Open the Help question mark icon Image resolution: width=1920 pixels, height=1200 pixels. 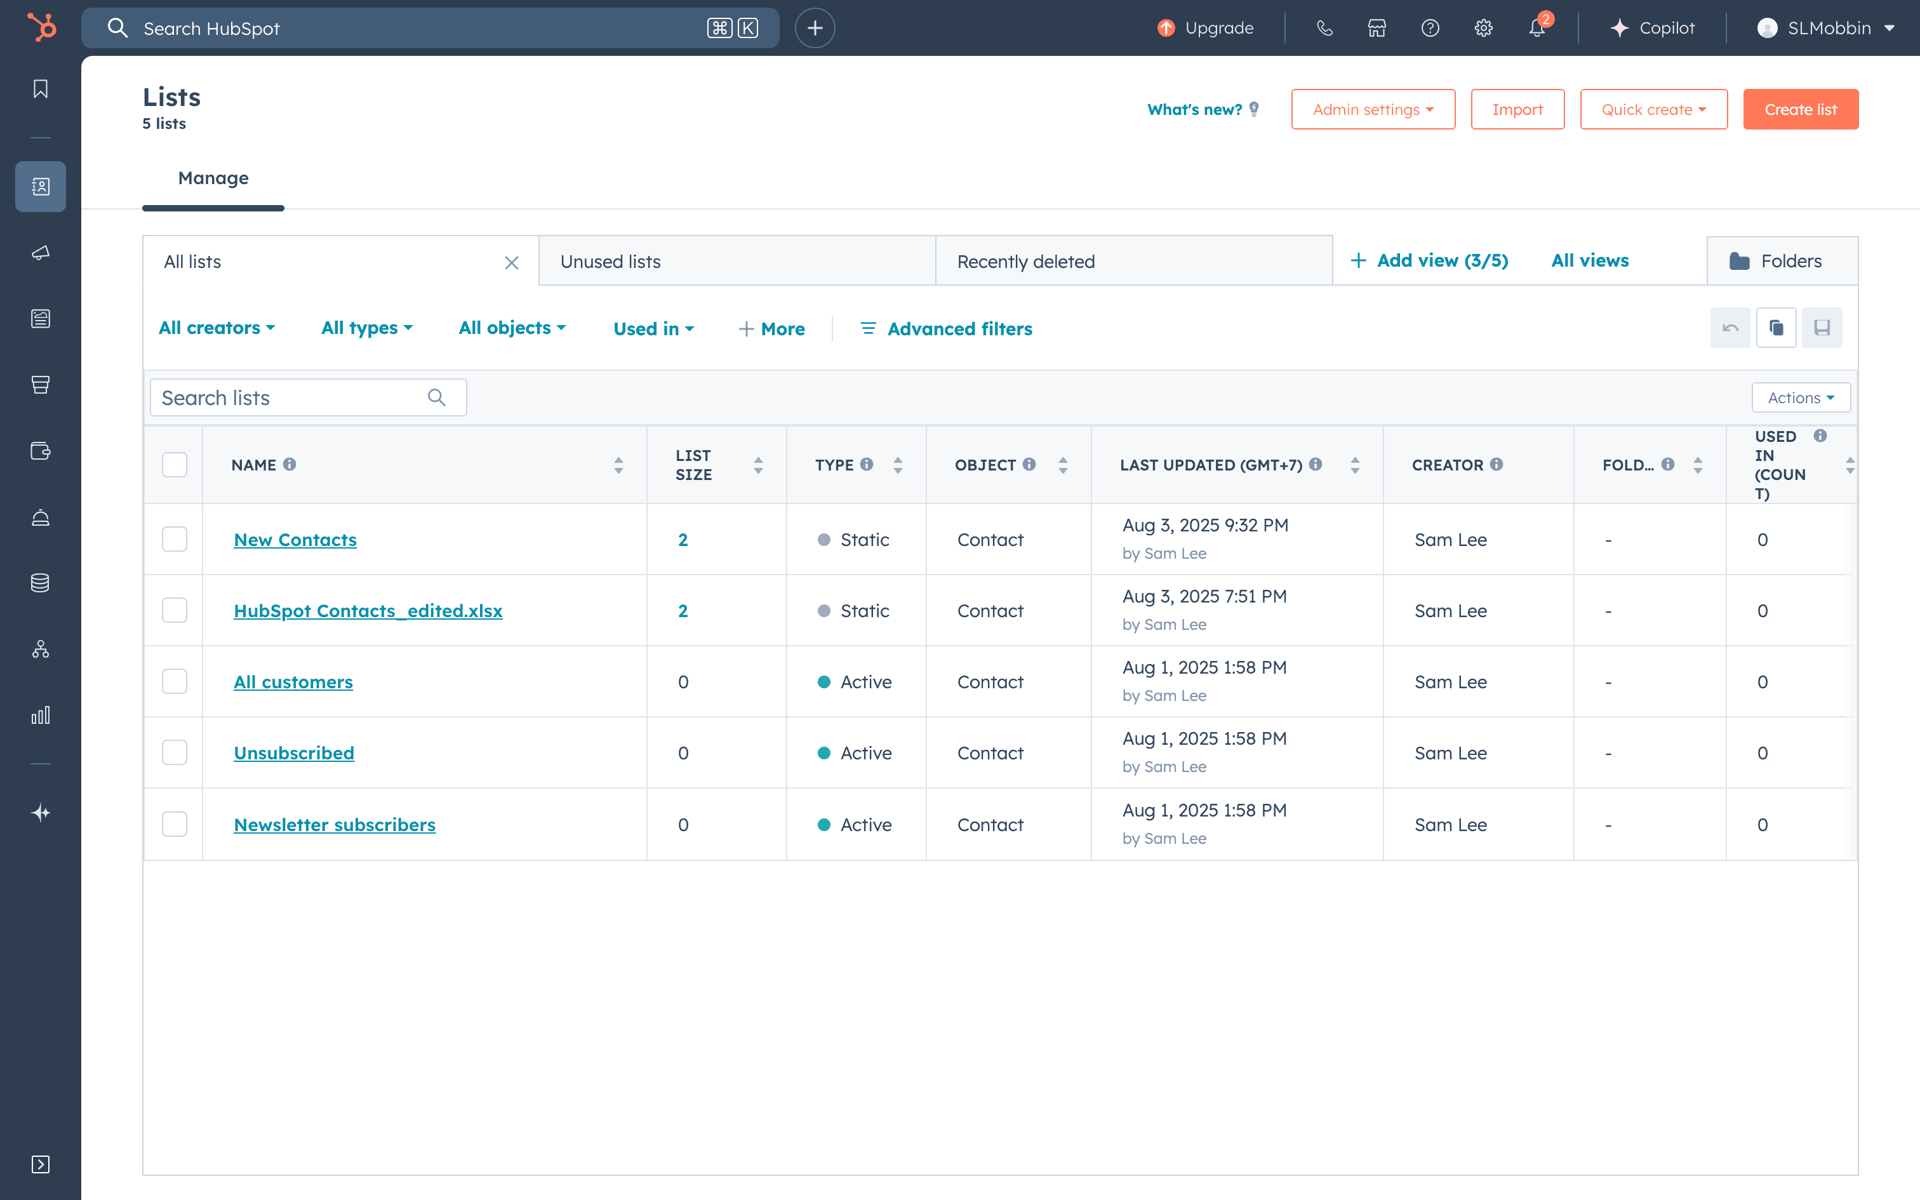pos(1430,28)
